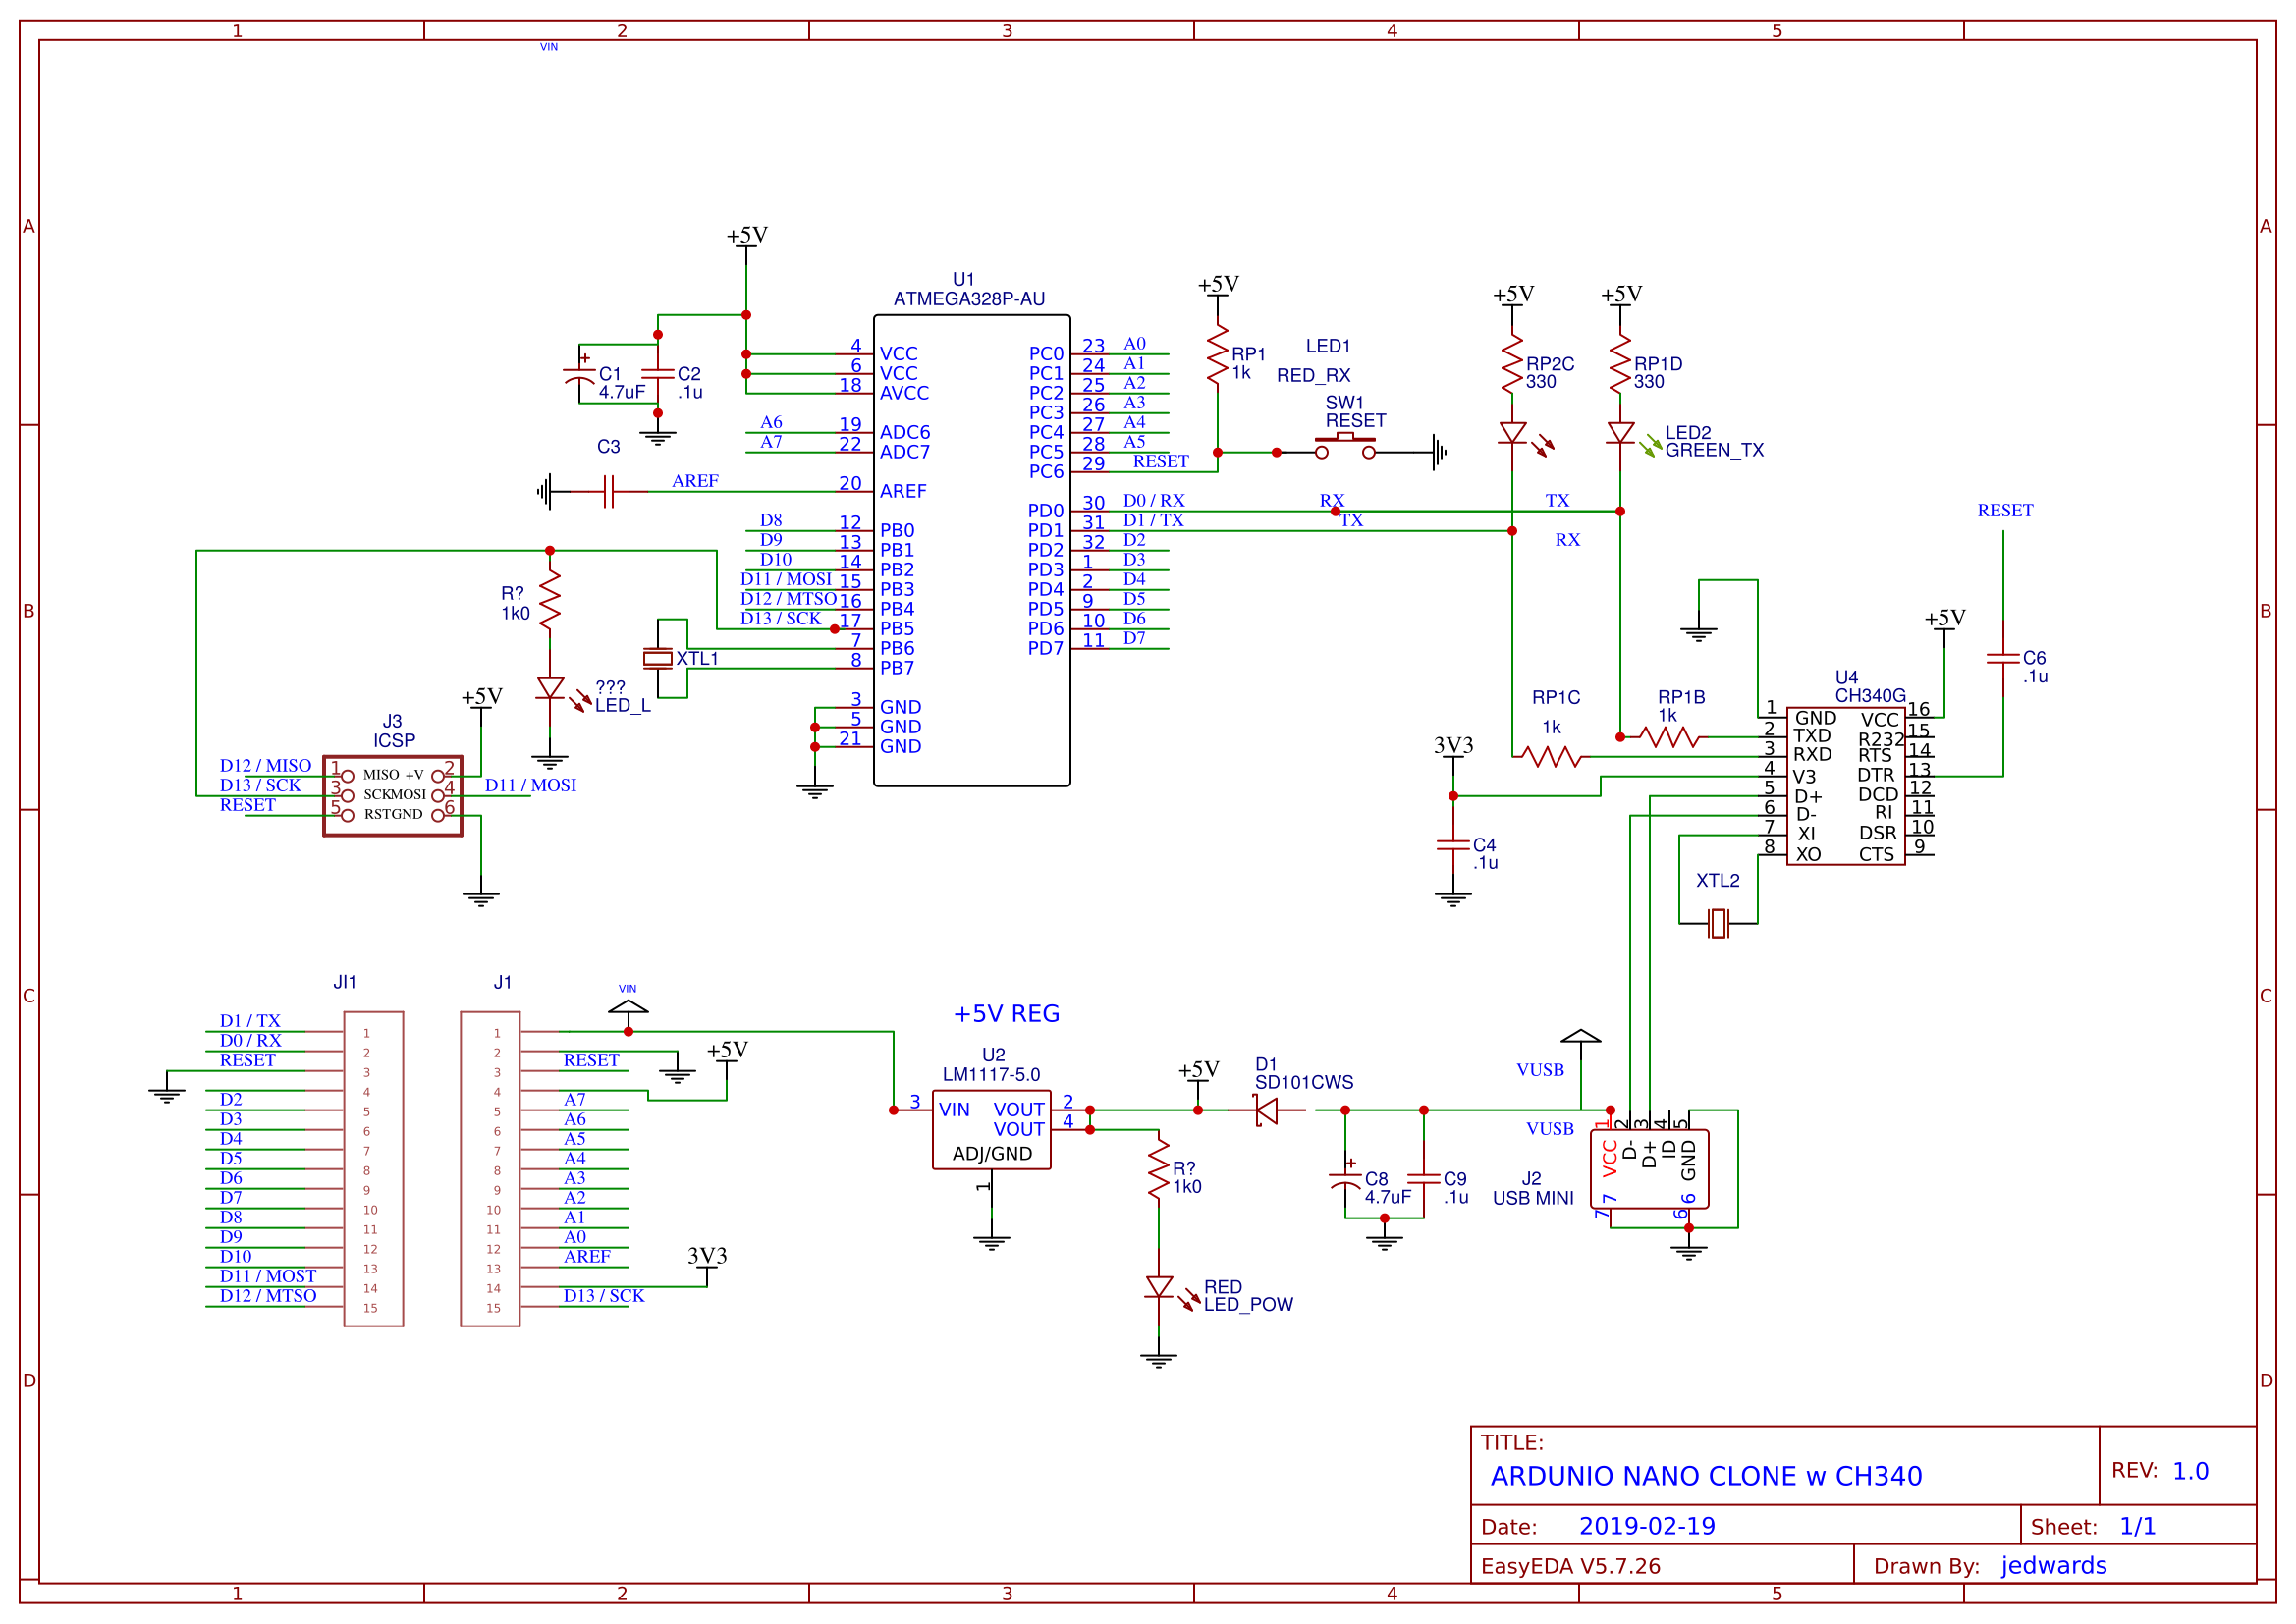Click the jedwards drawn-by name
The width and height of the screenshot is (2296, 1624).
point(2055,1565)
